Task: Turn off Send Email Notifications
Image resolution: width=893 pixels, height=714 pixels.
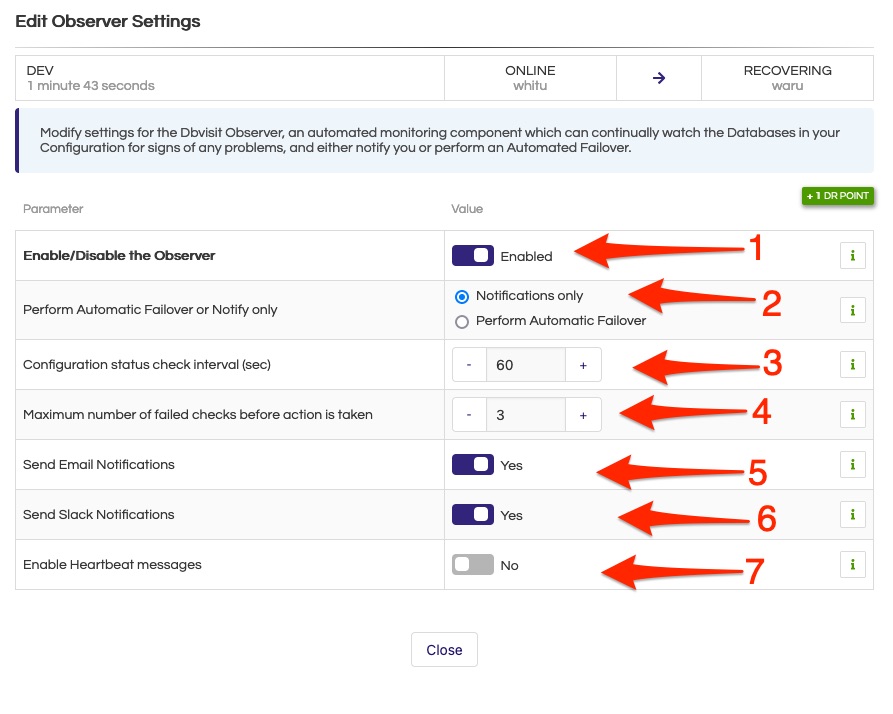Action: pos(472,464)
